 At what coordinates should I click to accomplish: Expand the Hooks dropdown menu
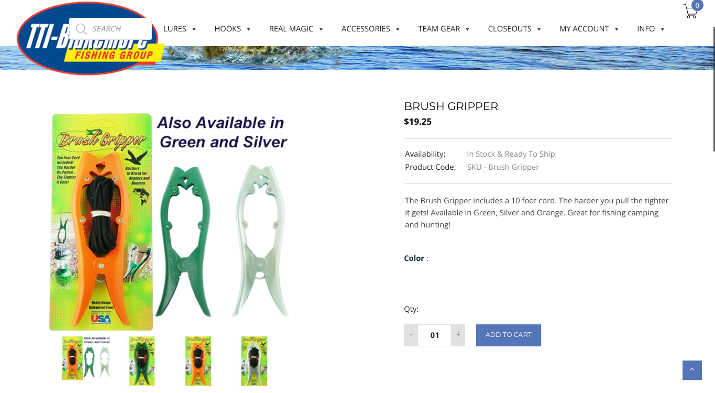pos(232,29)
